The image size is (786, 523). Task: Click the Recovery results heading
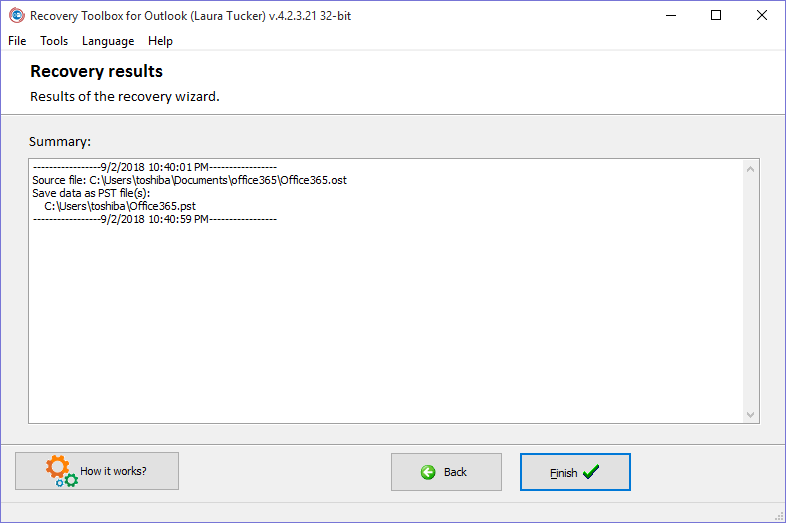(x=96, y=71)
